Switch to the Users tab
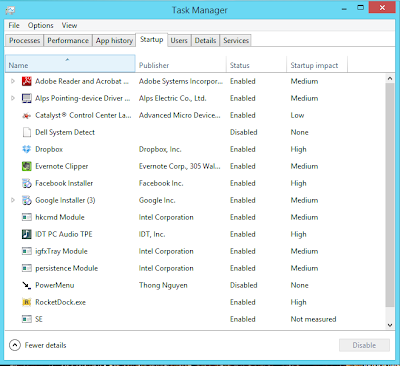Viewport: 400px width, 366px height. [179, 40]
